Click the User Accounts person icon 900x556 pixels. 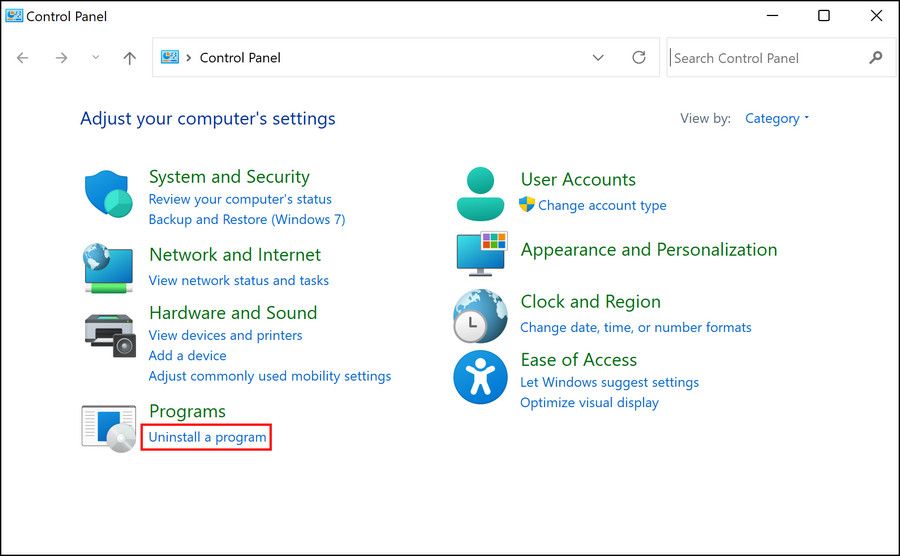(x=480, y=193)
